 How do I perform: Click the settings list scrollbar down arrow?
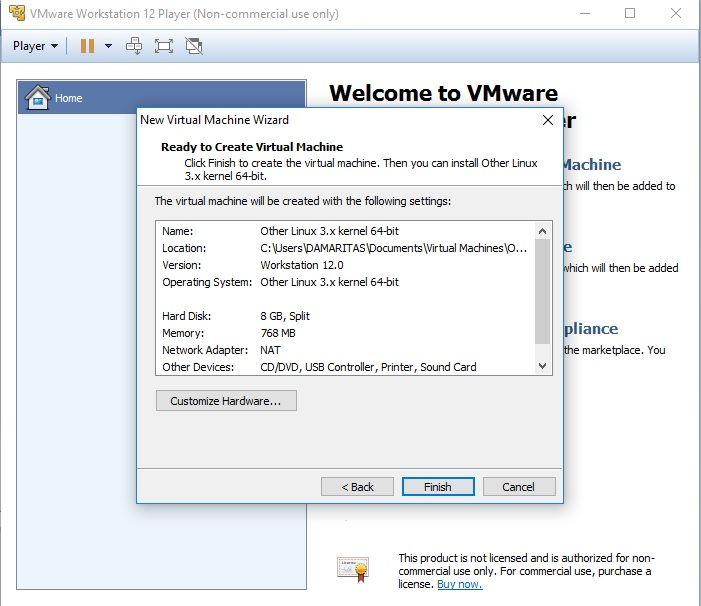click(x=543, y=366)
